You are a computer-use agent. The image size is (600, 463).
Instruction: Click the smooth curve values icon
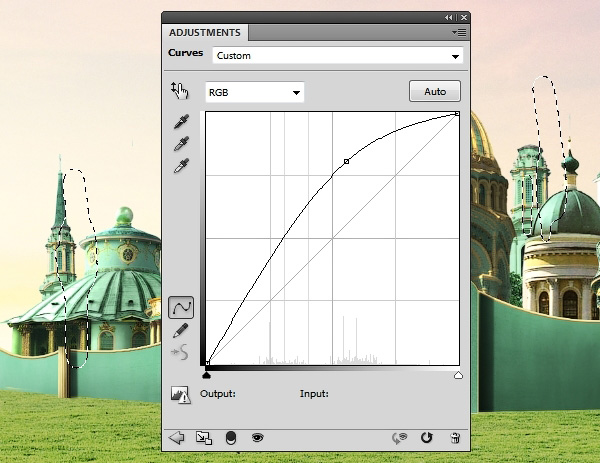[181, 351]
